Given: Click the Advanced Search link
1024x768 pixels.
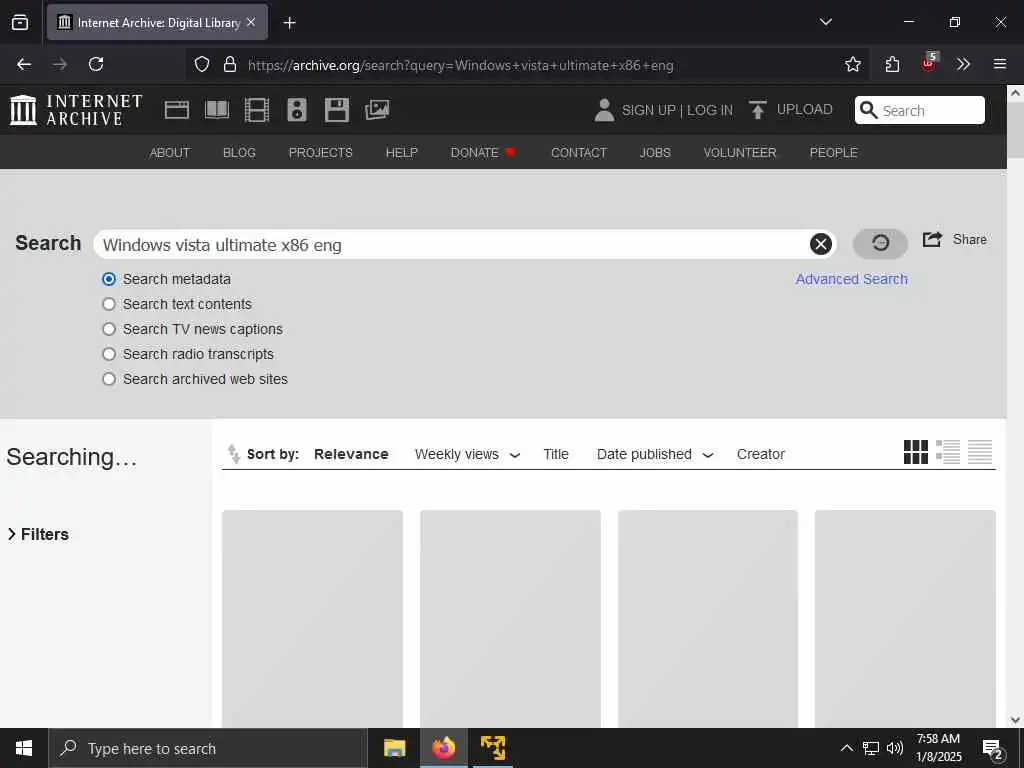Looking at the screenshot, I should (852, 279).
